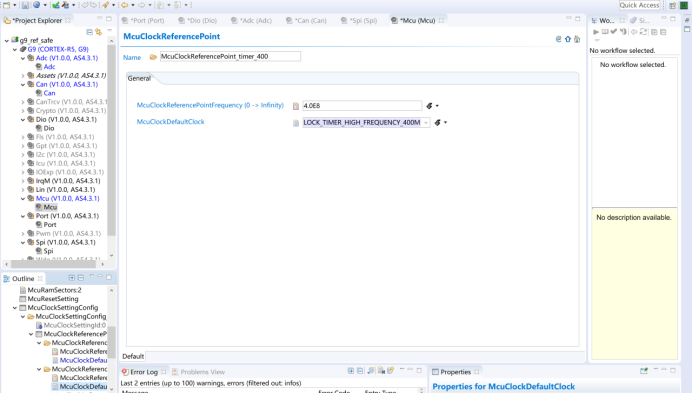Image resolution: width=693 pixels, height=393 pixels.
Task: Close the *Mcu (Mcu) editor tab
Action: point(441,20)
